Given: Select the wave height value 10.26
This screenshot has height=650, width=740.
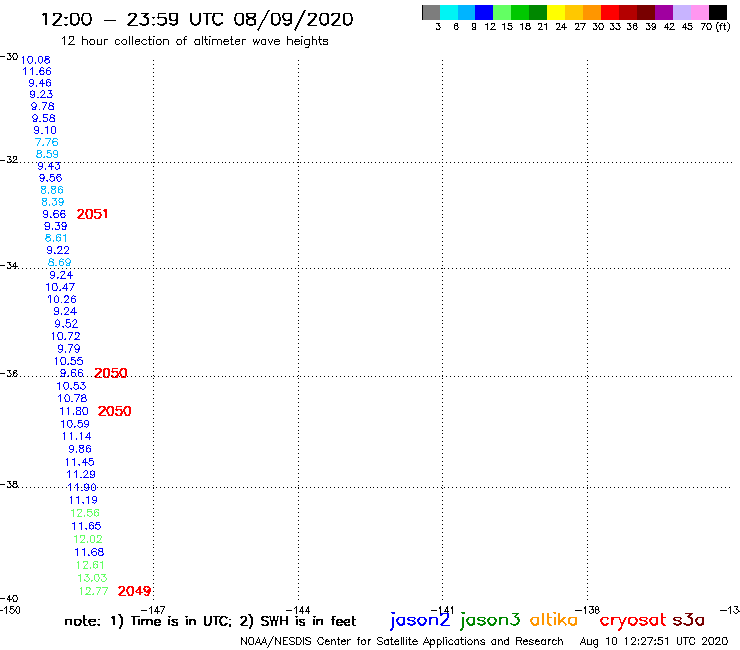Looking at the screenshot, I should coord(62,299).
